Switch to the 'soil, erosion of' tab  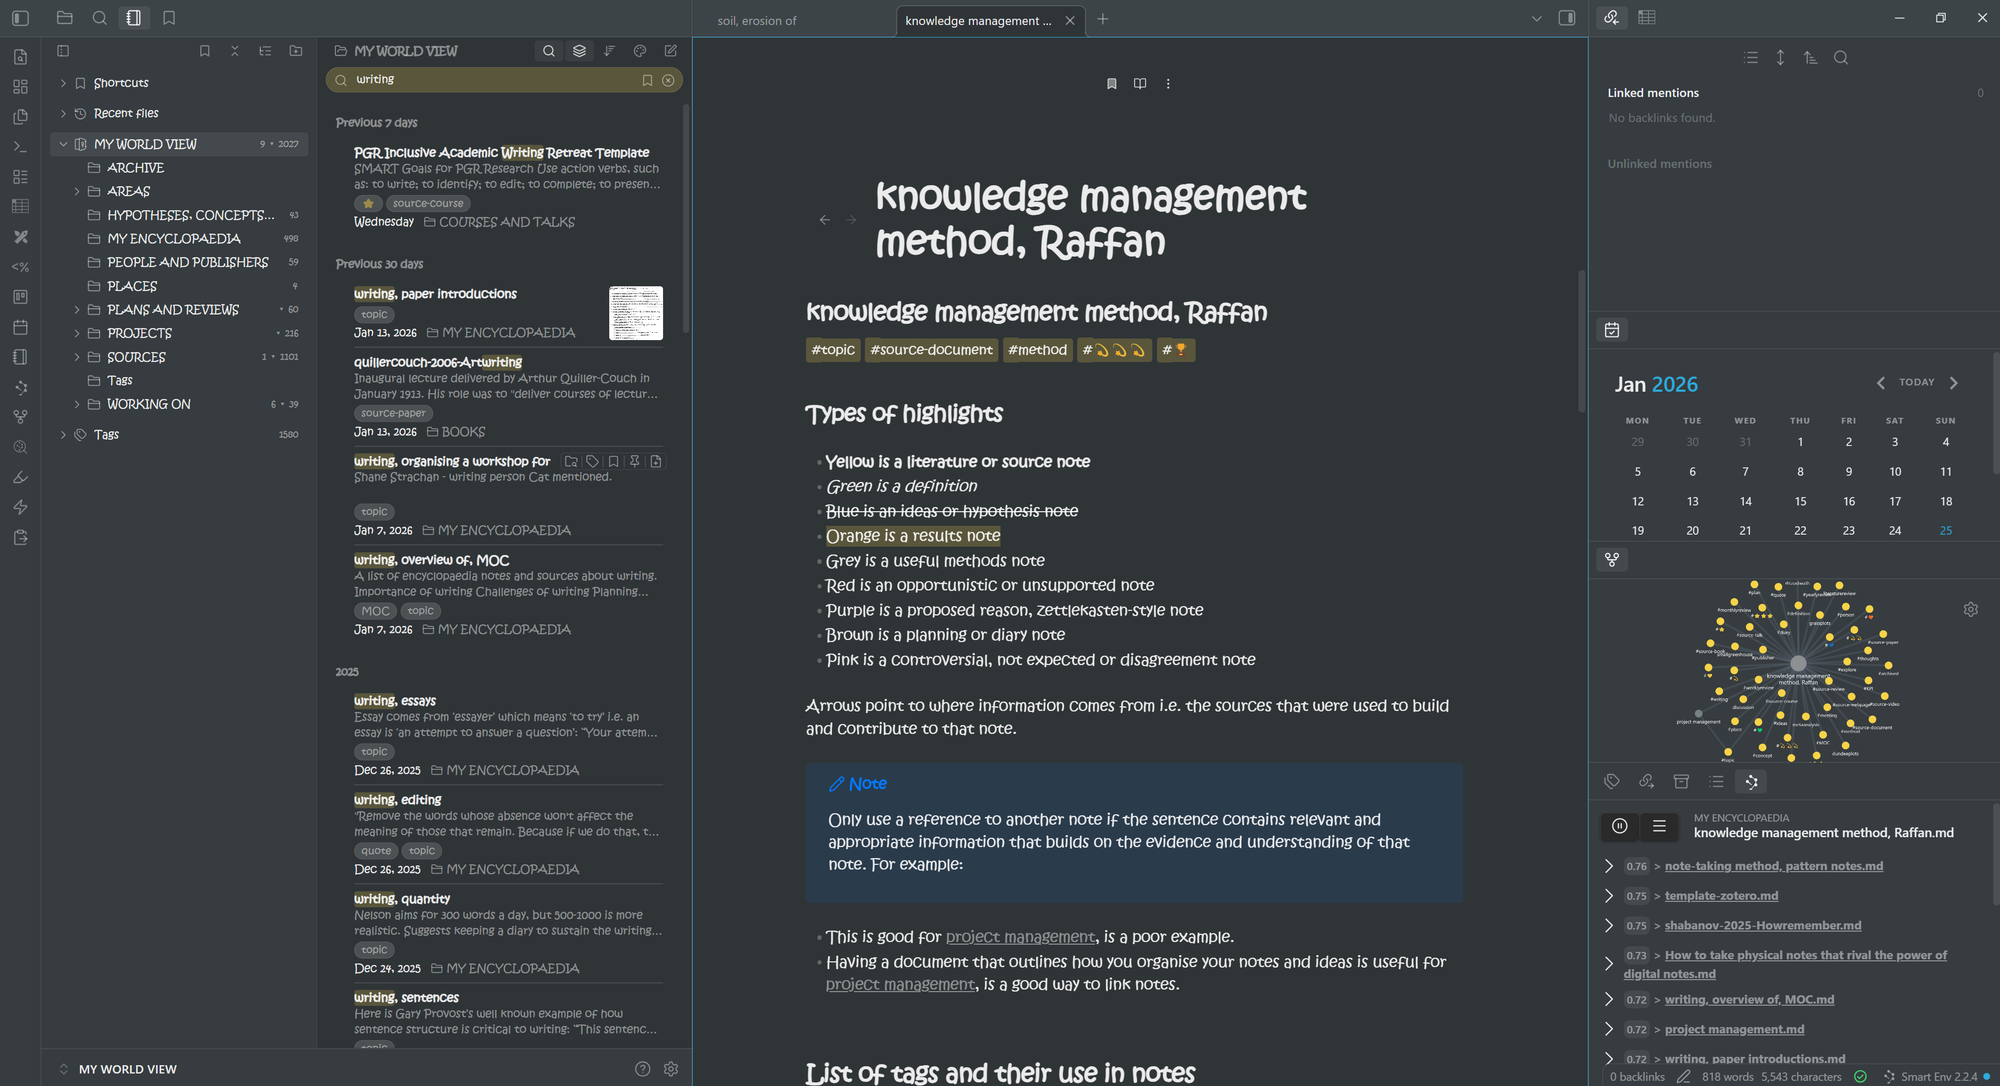tap(757, 20)
